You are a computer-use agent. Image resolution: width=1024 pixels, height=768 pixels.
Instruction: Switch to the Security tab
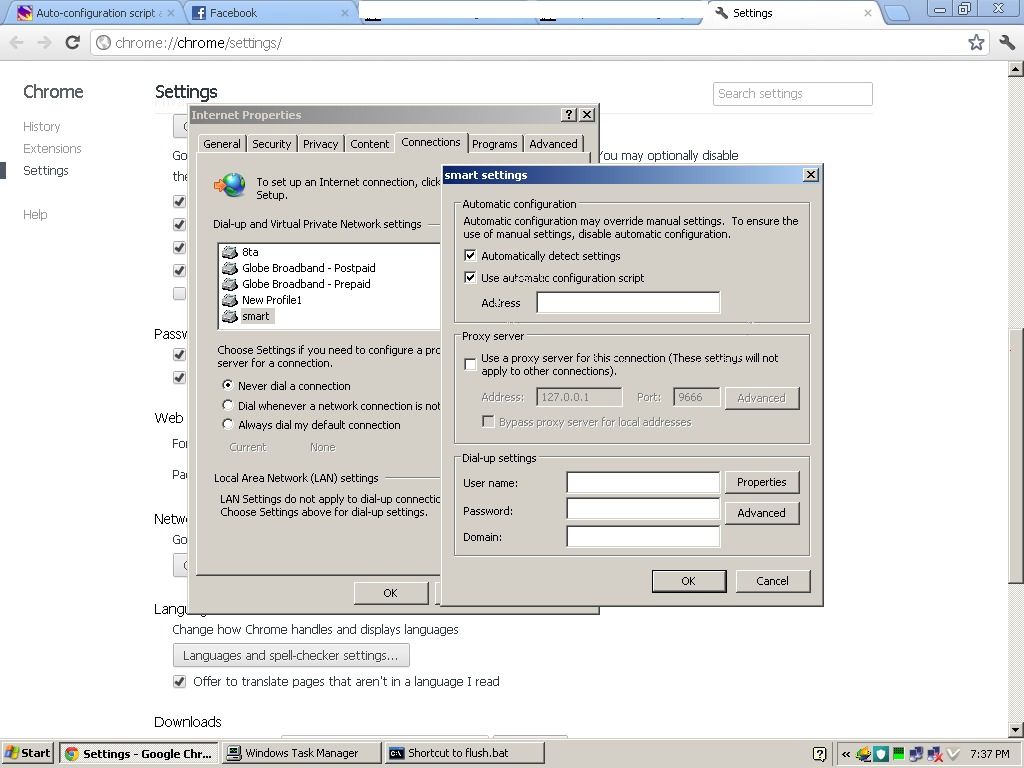click(x=272, y=144)
